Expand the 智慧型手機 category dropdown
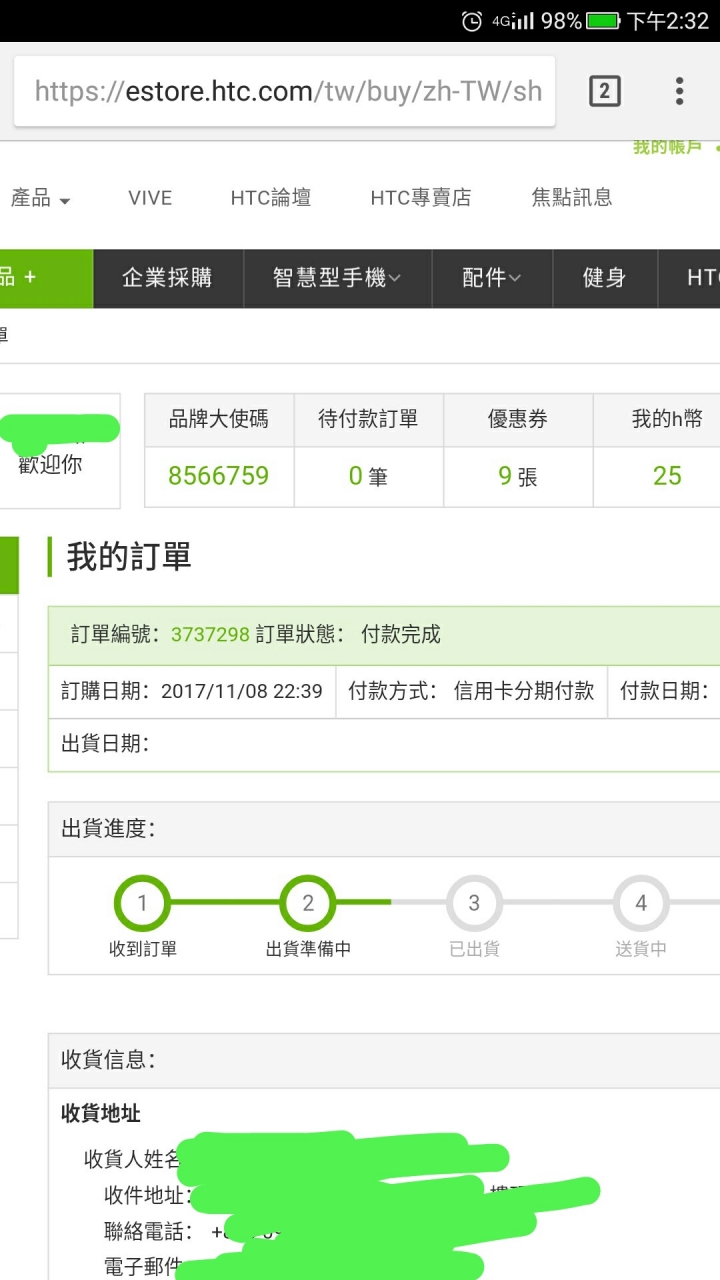 click(338, 278)
